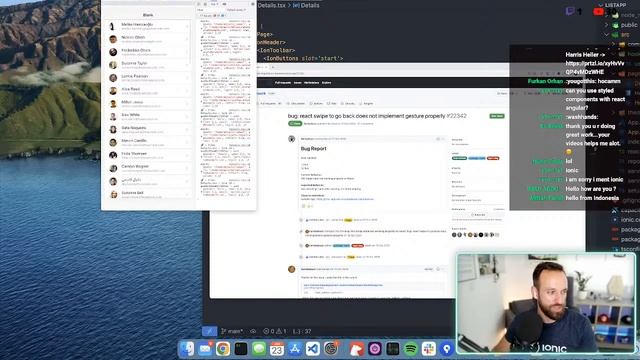Open Melike Hamzaoğlu contact in the list
The width and height of the screenshot is (640, 360).
coord(149,26)
